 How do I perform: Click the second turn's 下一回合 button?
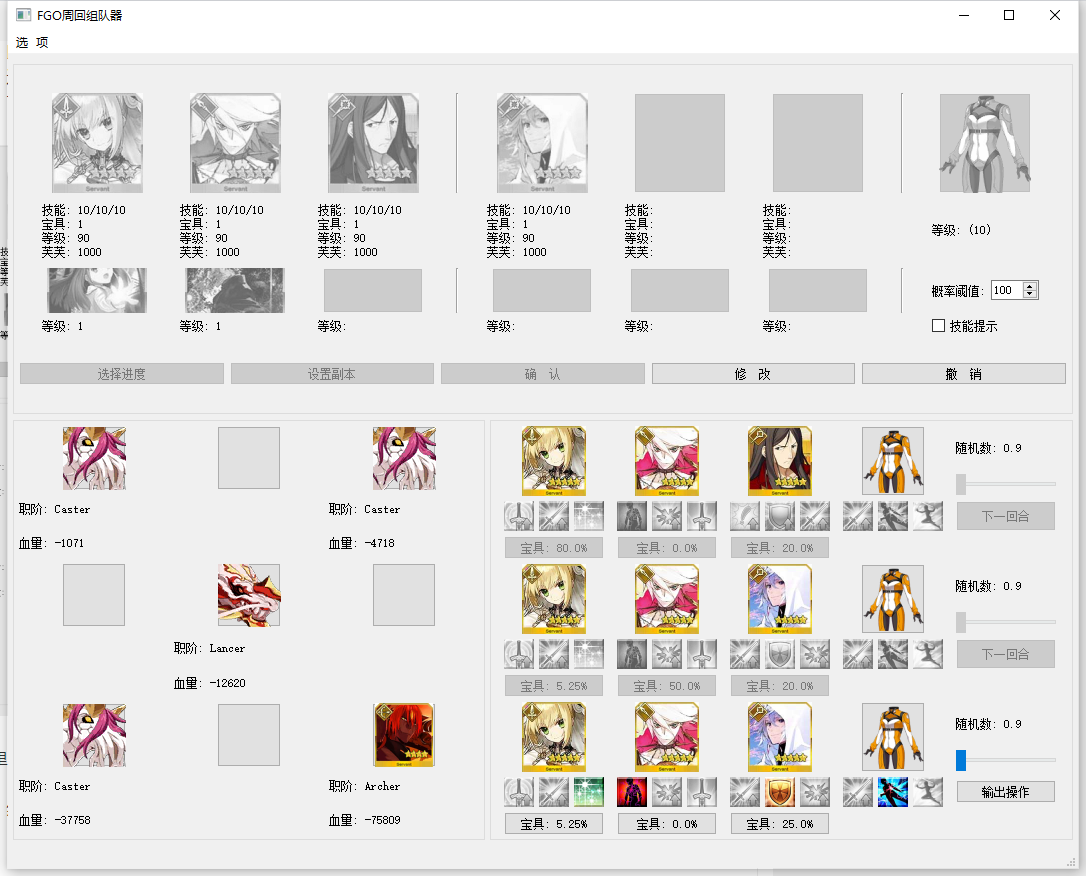(1006, 654)
